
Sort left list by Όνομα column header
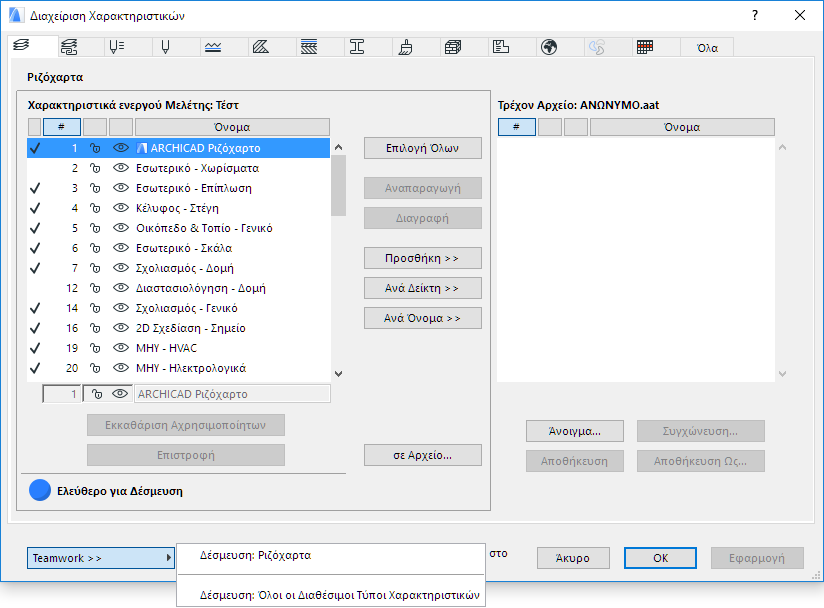click(232, 127)
